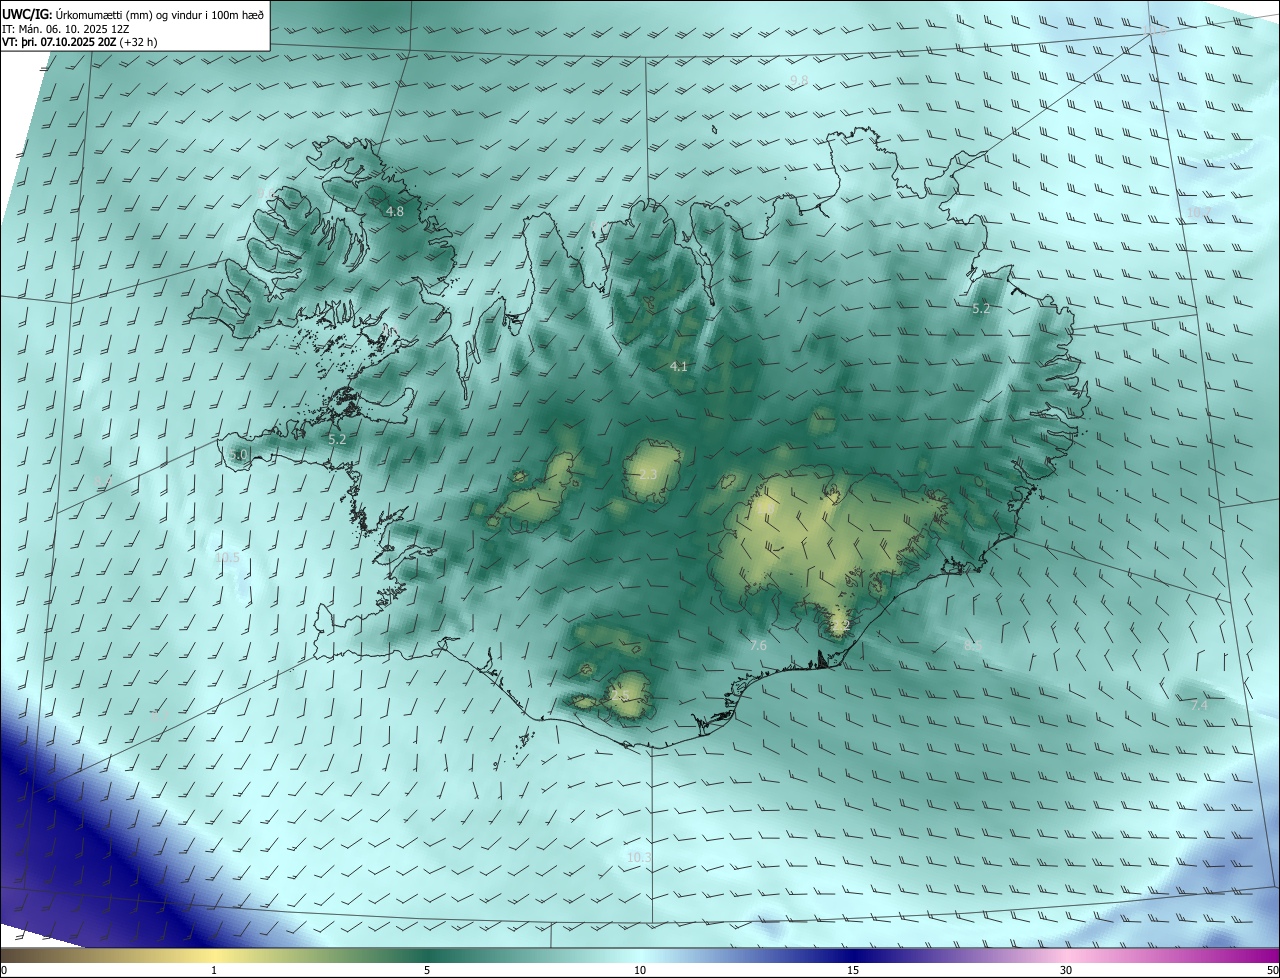Click the 15 tick on the color scale
1280x978 pixels.
tap(853, 971)
